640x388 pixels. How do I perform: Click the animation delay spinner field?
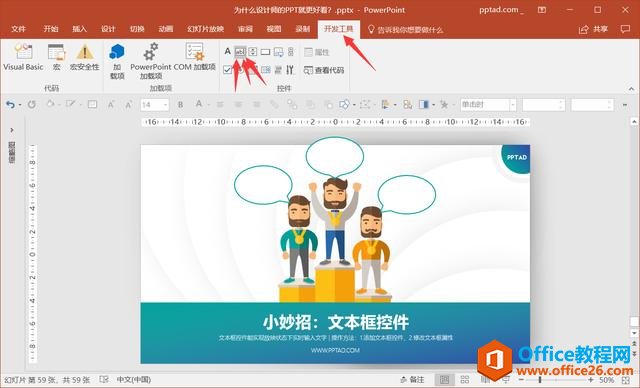(x=592, y=105)
